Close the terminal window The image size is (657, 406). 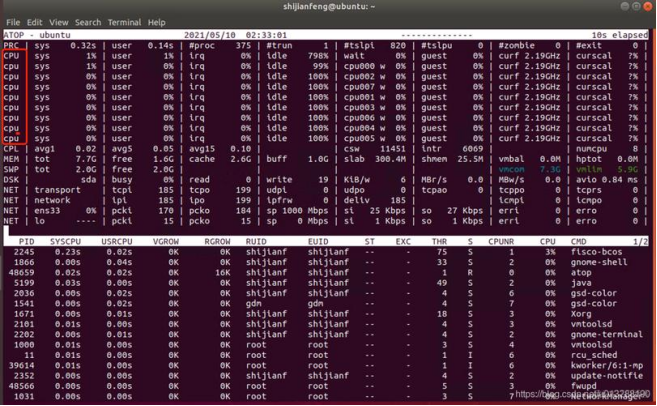pos(649,6)
